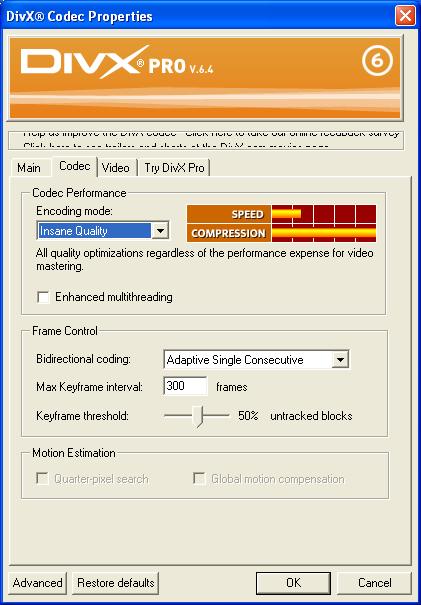Confirm settings with the OK button
Viewport: 421px width, 605px height.
(x=293, y=583)
